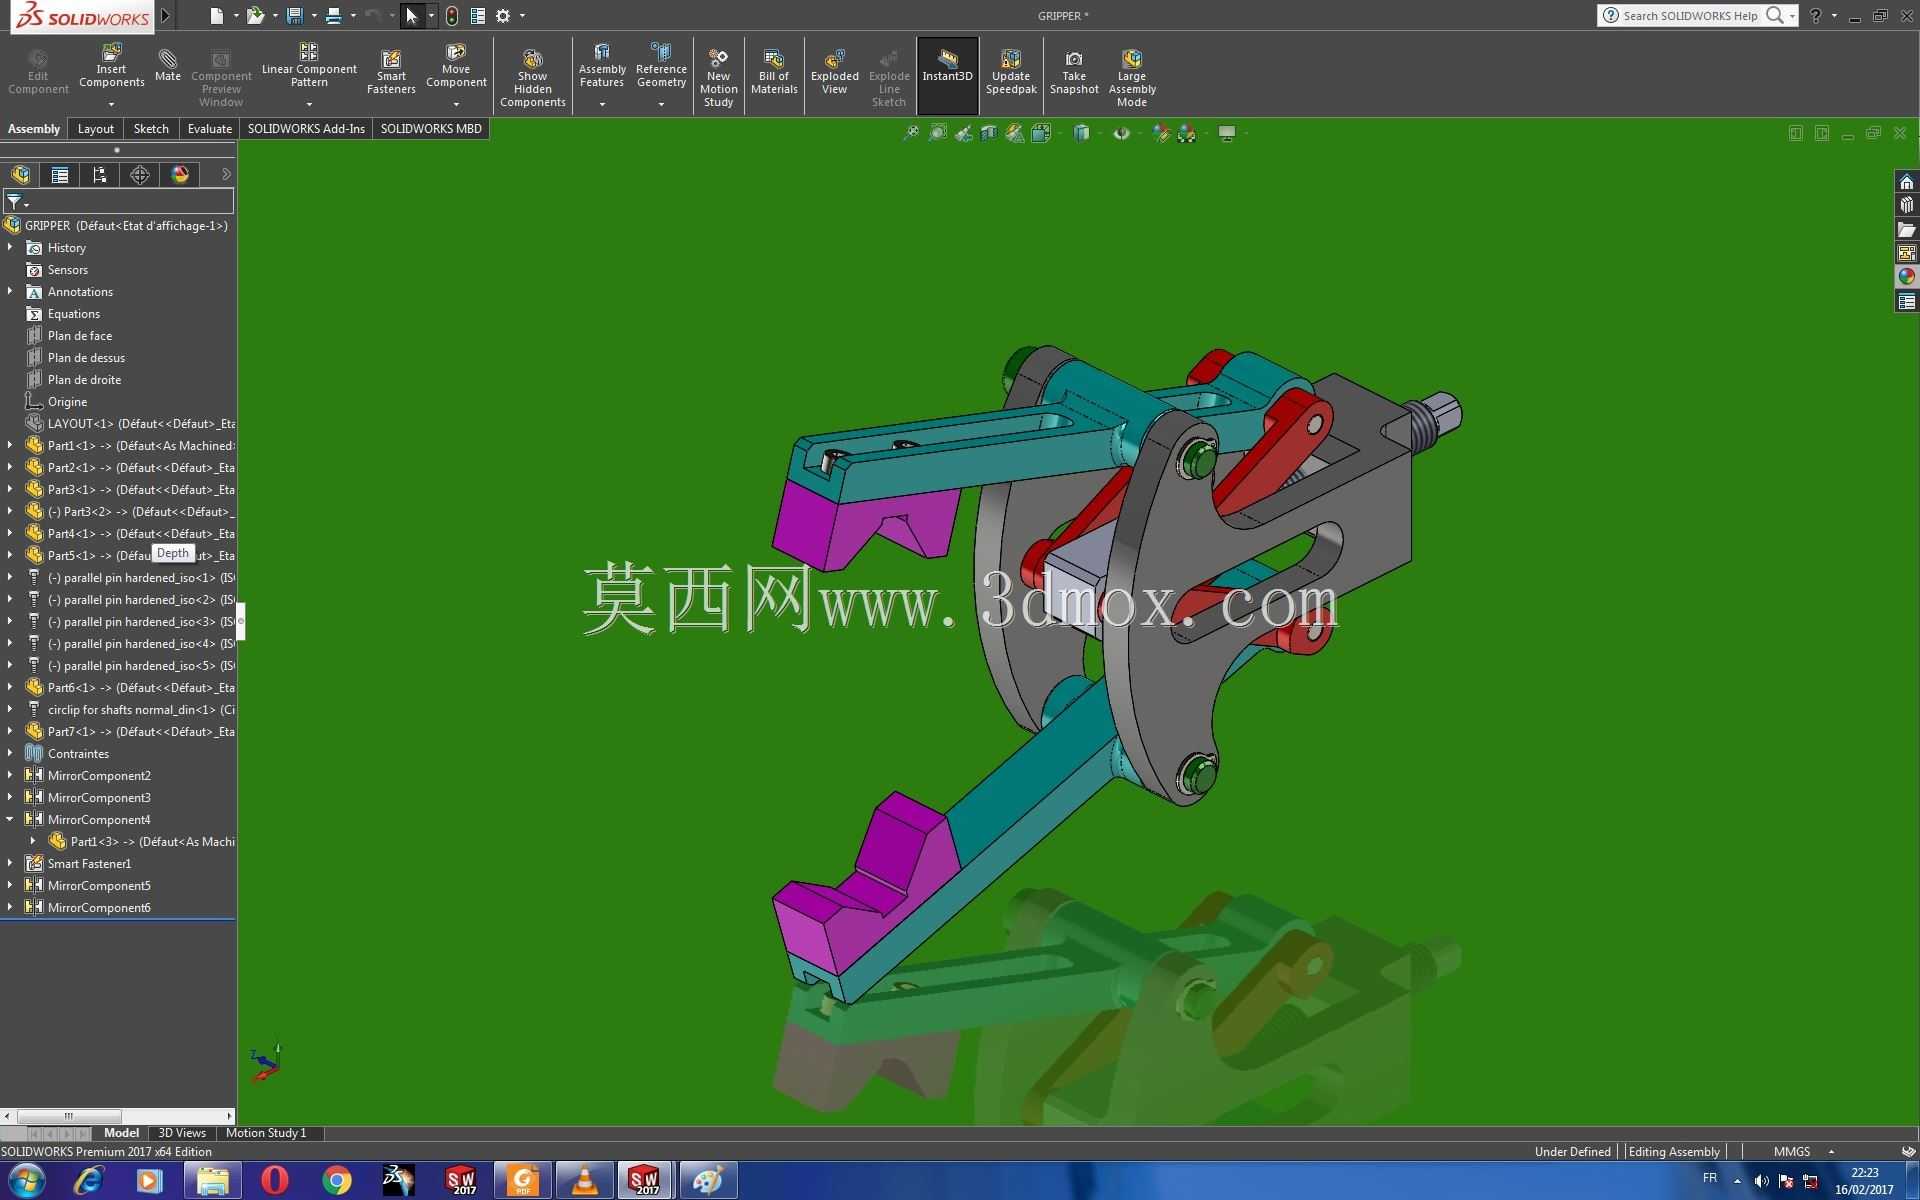The width and height of the screenshot is (1920, 1200).
Task: Click the Zoom to Fit icon
Action: 911,133
